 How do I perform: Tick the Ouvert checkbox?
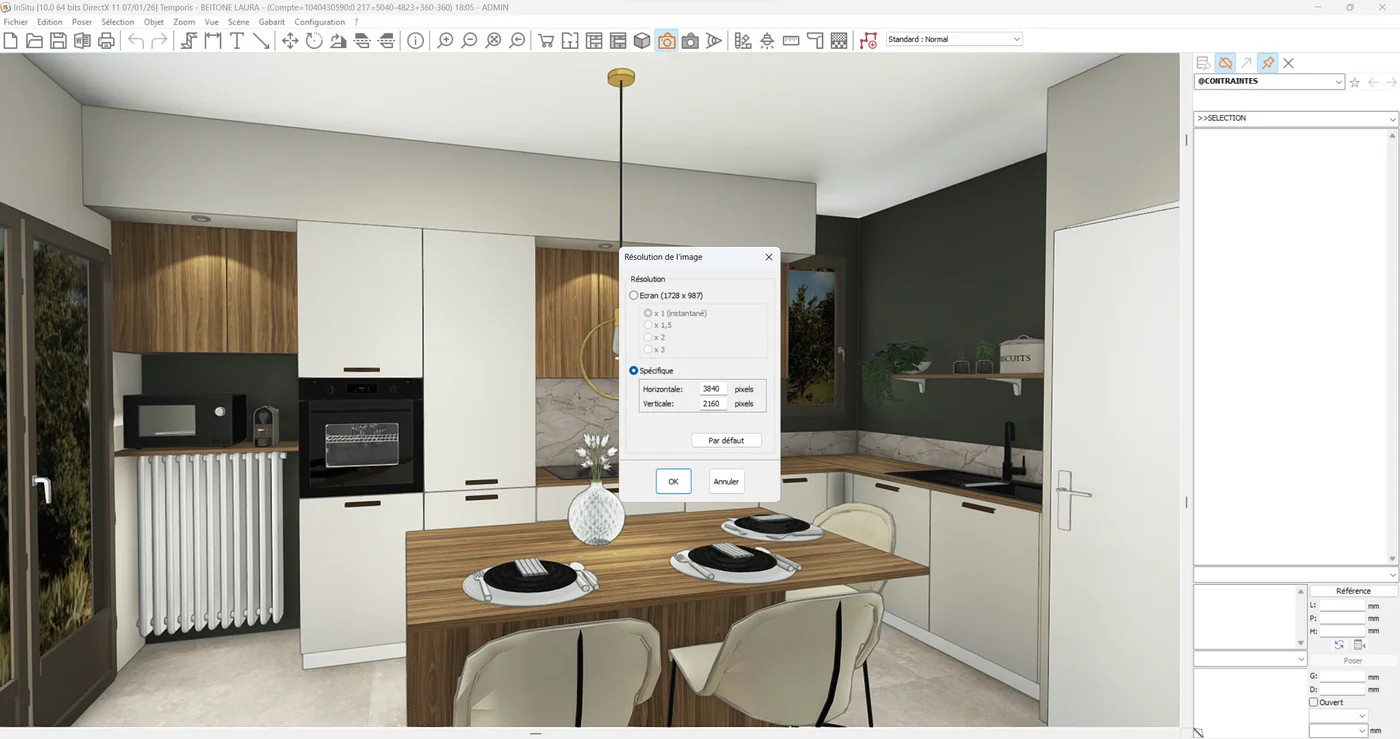(x=1314, y=702)
